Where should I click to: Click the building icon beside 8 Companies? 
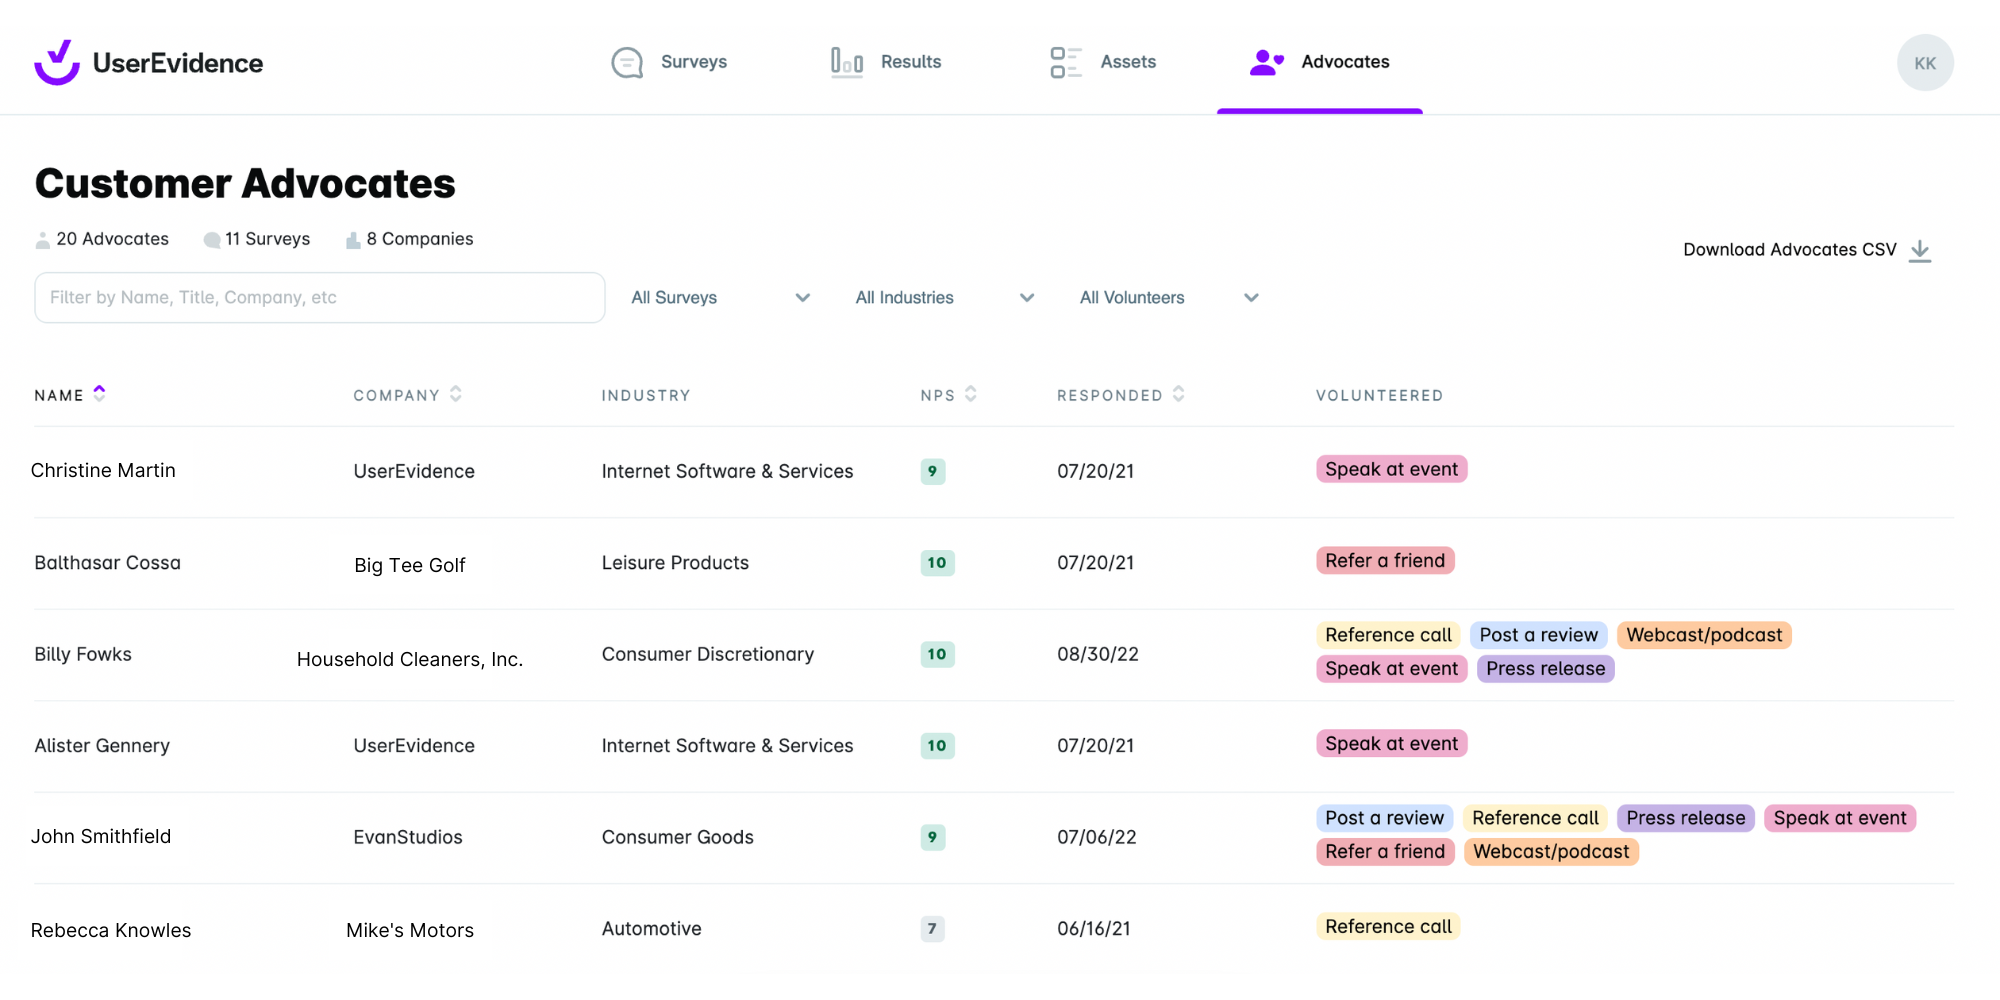(x=353, y=240)
